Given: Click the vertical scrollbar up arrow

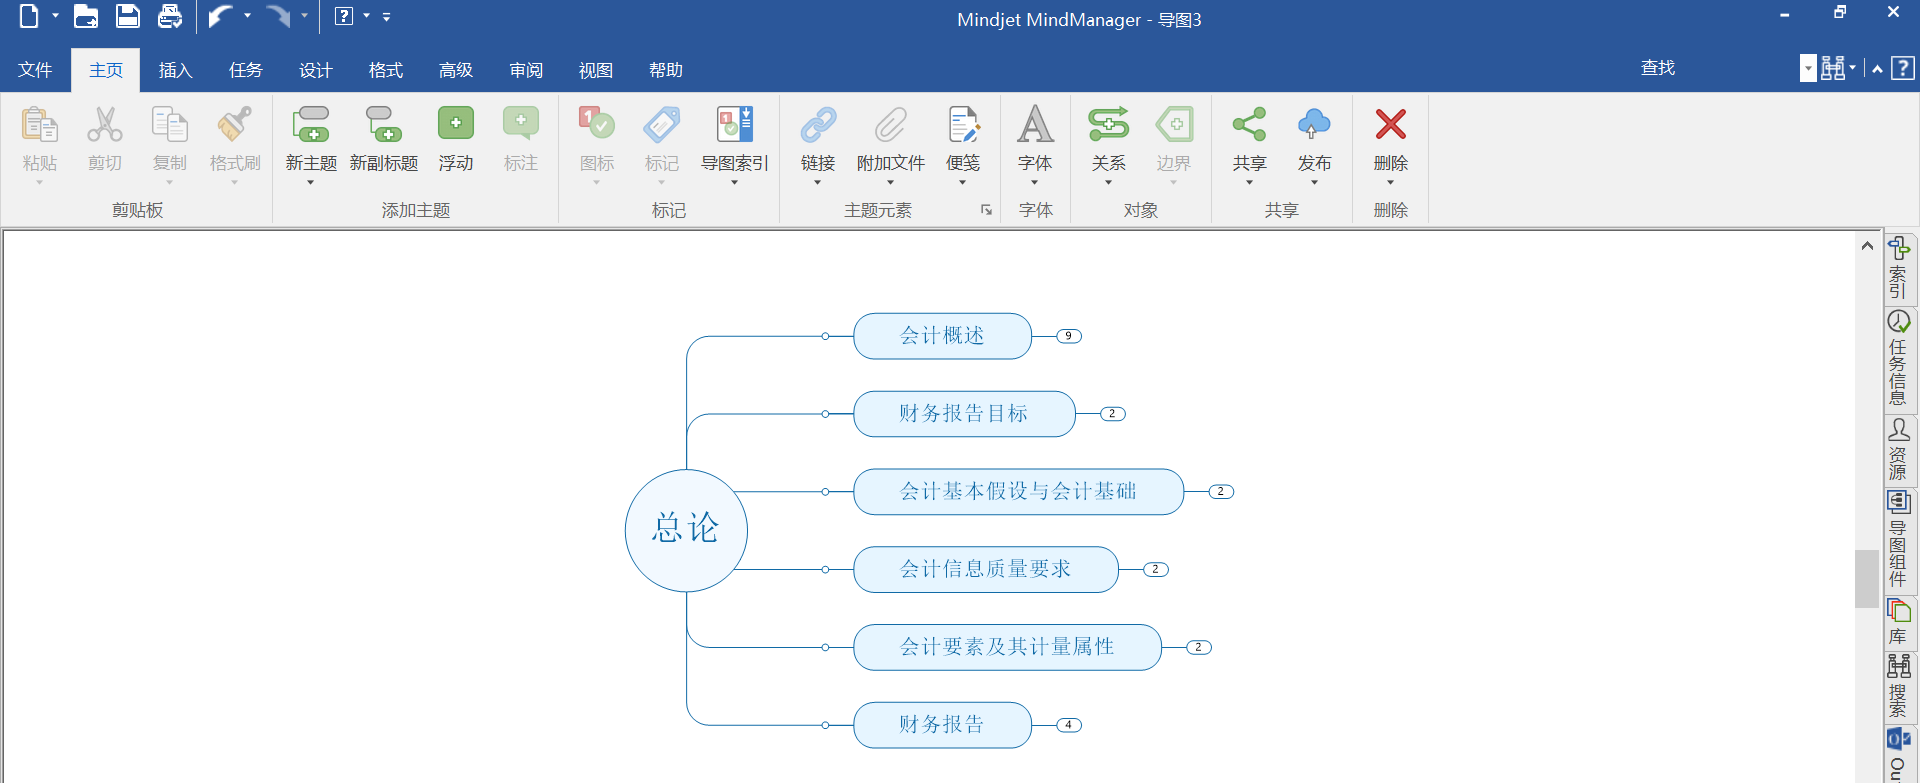Looking at the screenshot, I should 1867,245.
